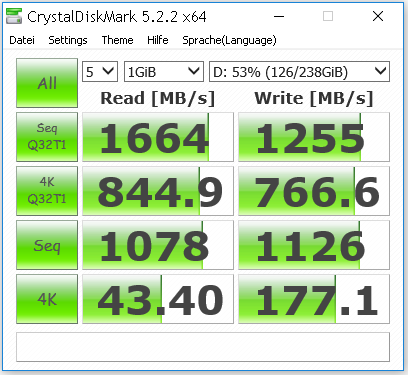Start the Seq Q32T1 test
Image resolution: width=408 pixels, height=375 pixels.
47,137
